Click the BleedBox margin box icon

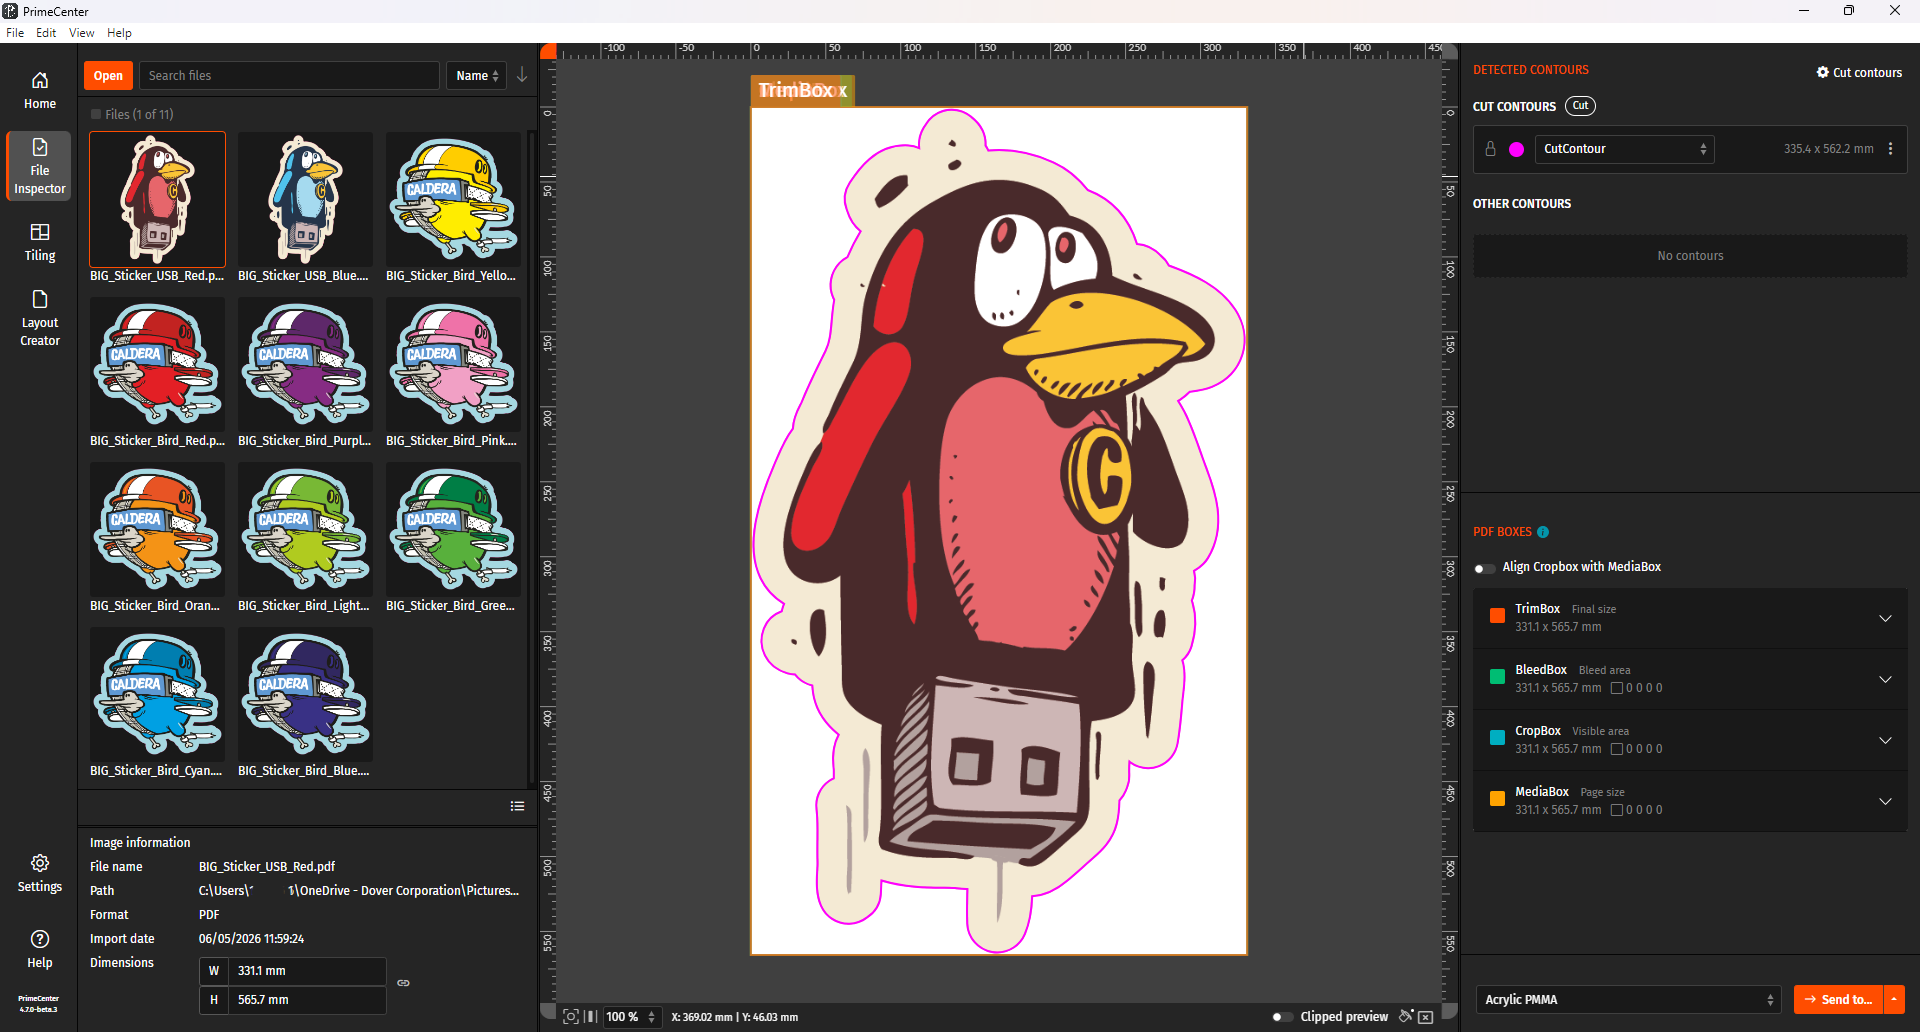coord(1617,688)
